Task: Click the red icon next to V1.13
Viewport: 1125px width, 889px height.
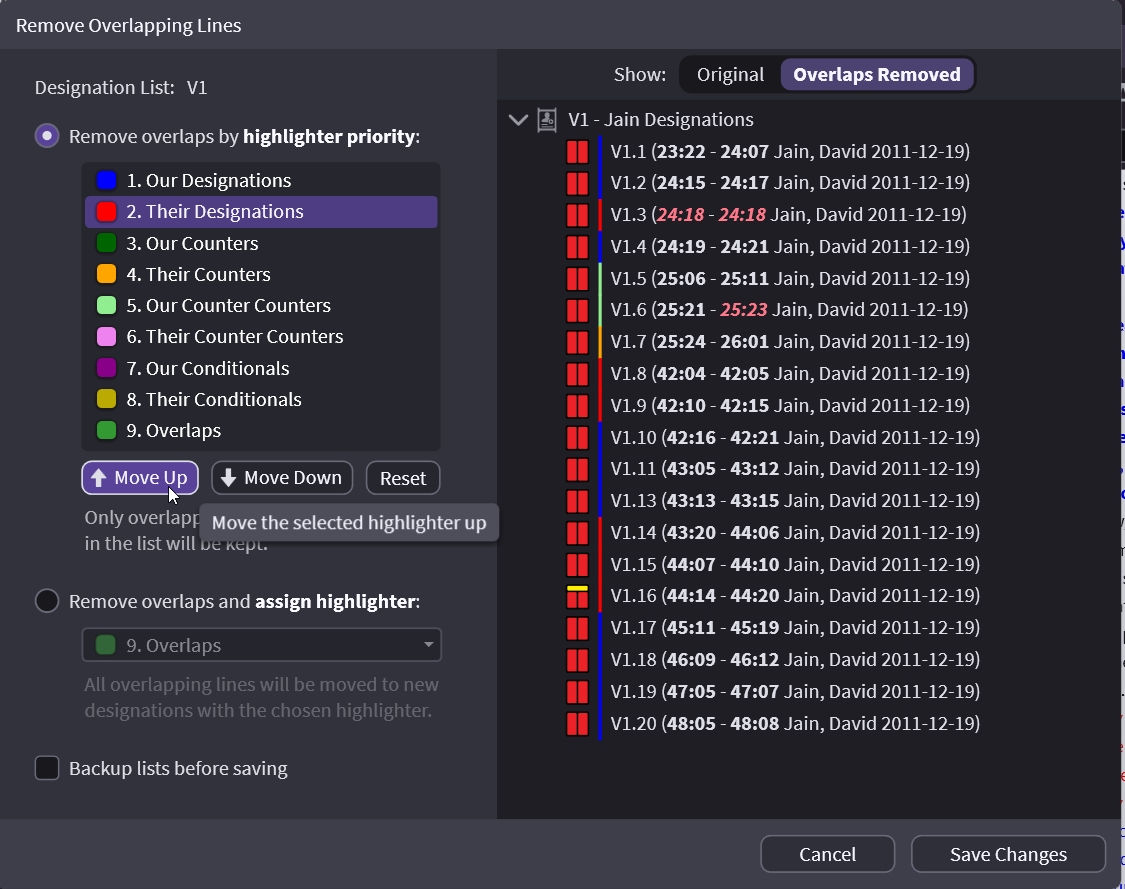Action: [x=577, y=501]
